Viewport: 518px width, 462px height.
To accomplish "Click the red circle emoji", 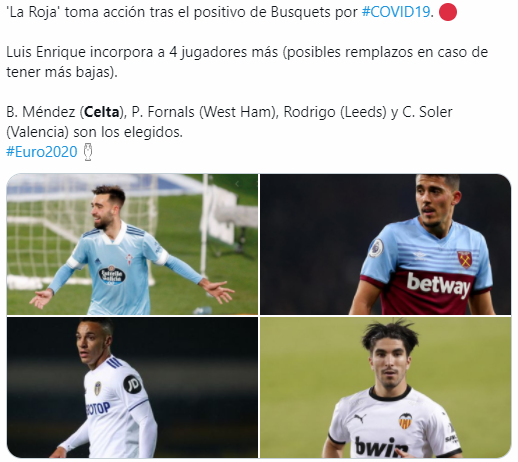I will tap(448, 12).
